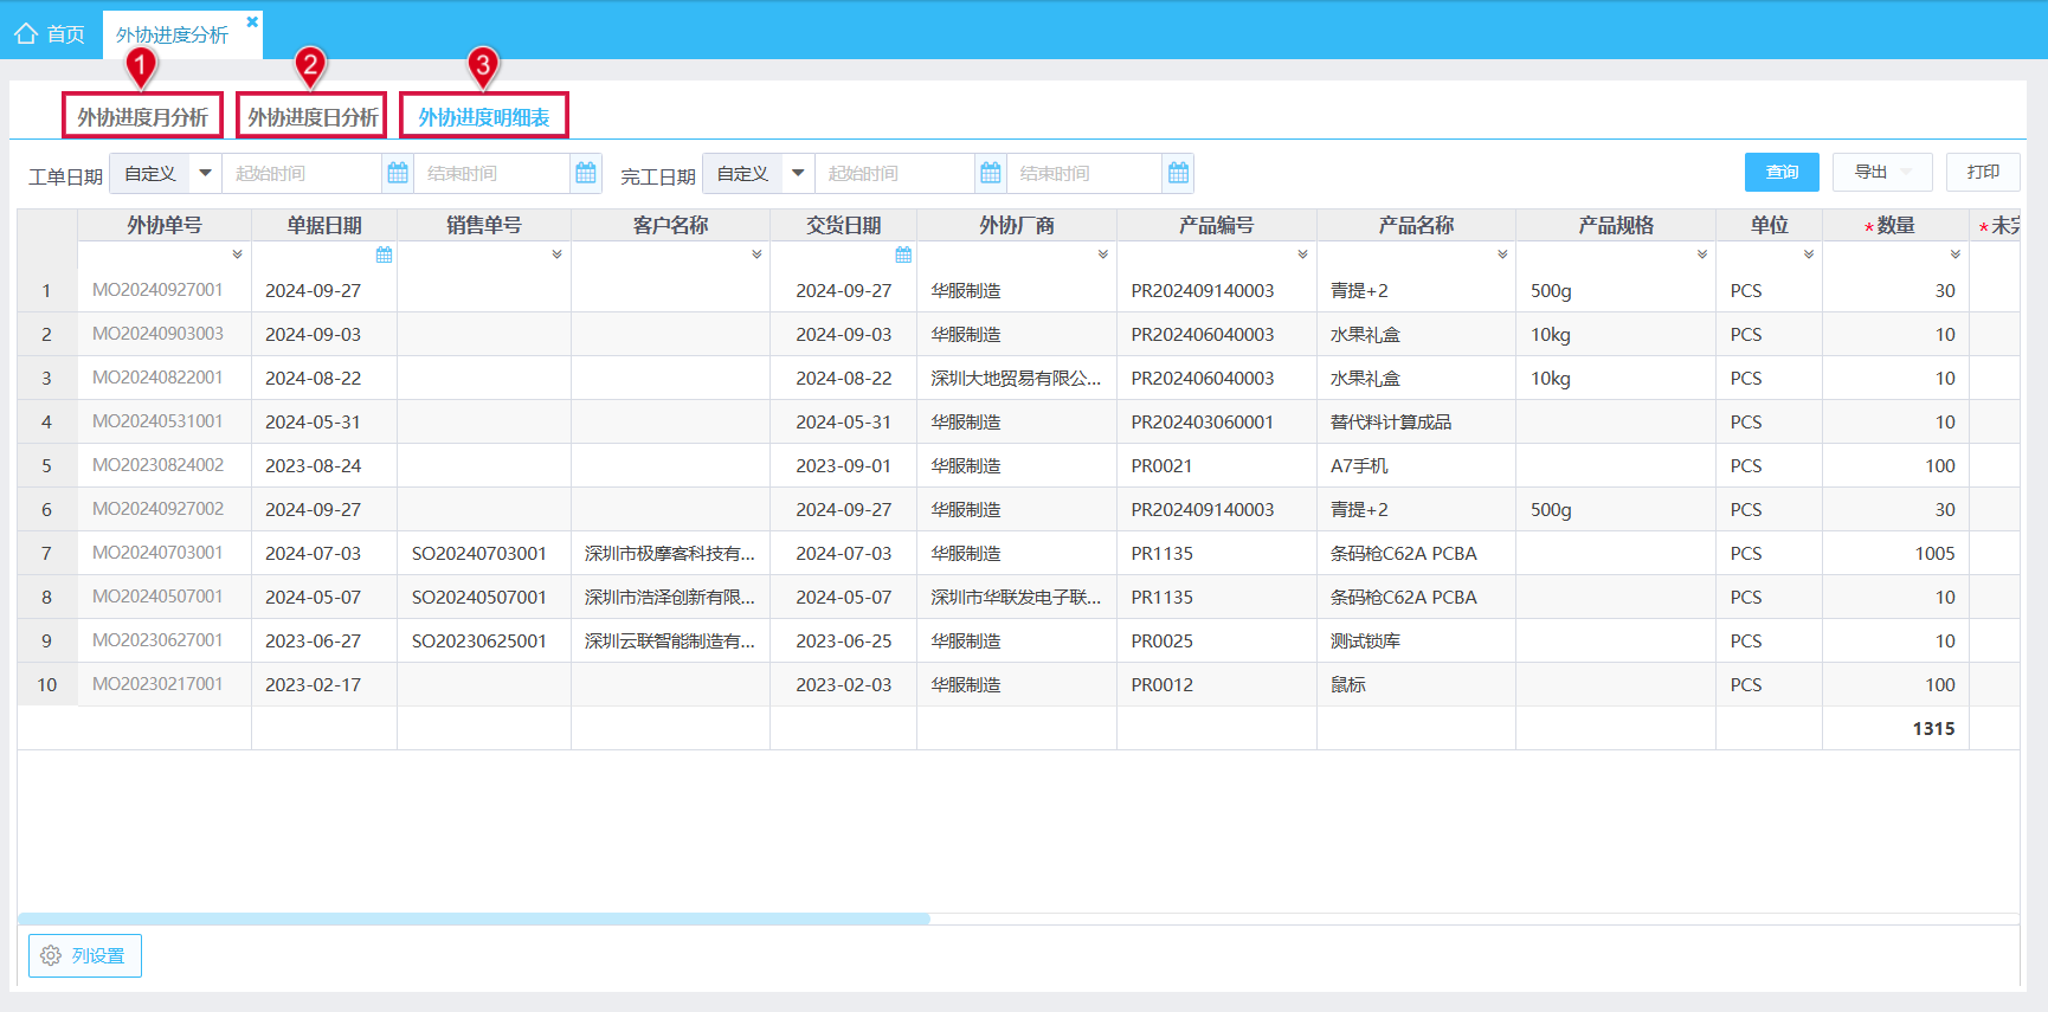The image size is (2048, 1012).
Task: Expand the 完工日期 自定义 dropdown
Action: [x=798, y=173]
